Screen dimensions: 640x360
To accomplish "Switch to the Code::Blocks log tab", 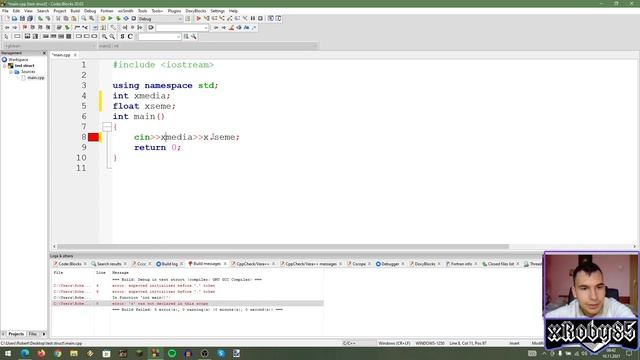I will [70, 264].
